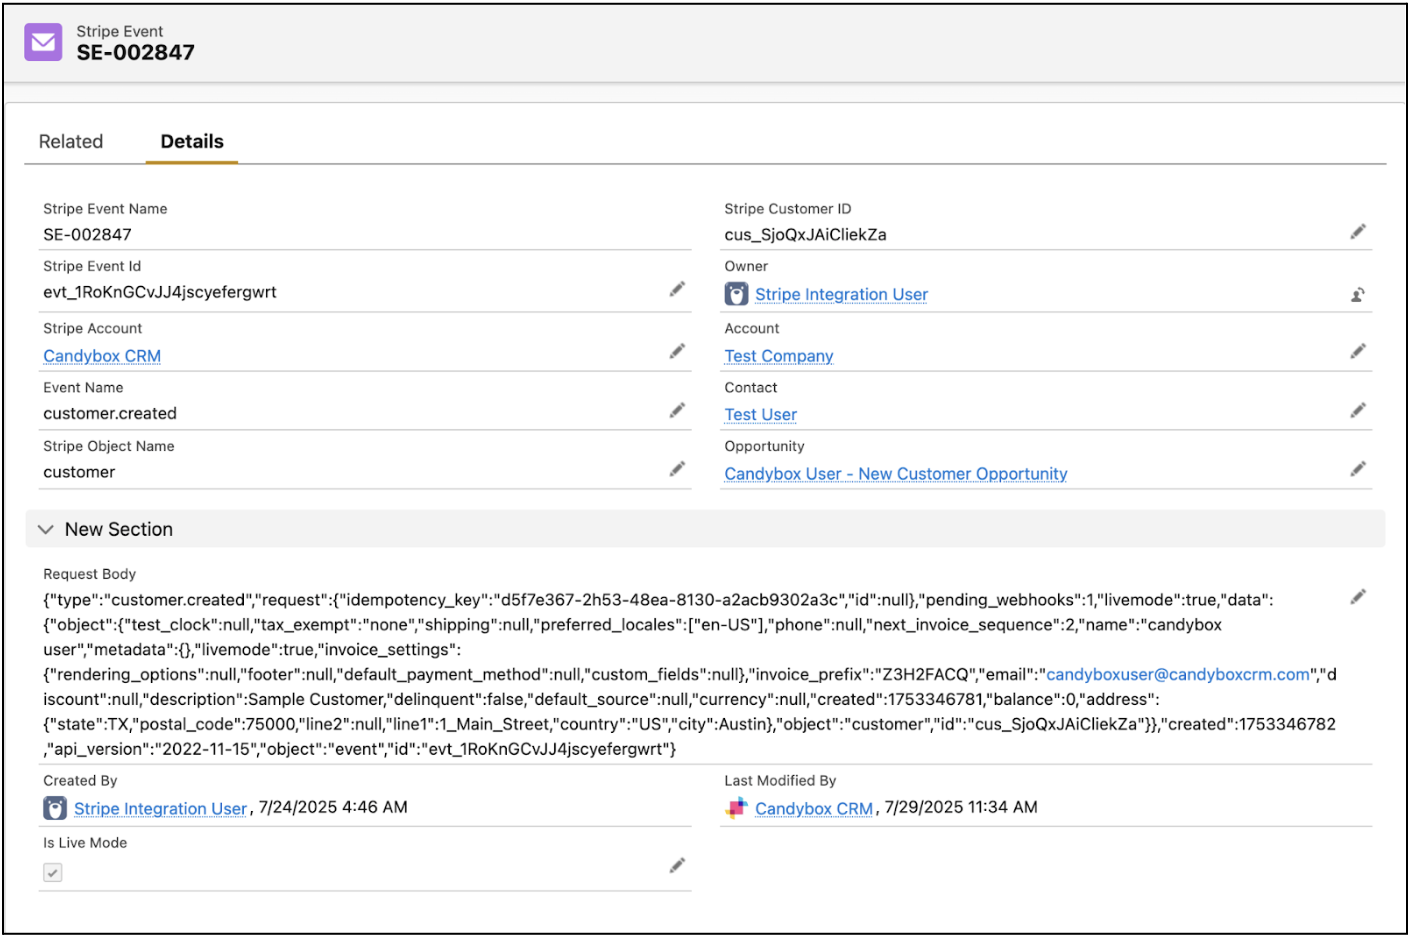Click the change owner icon

coord(1357,295)
